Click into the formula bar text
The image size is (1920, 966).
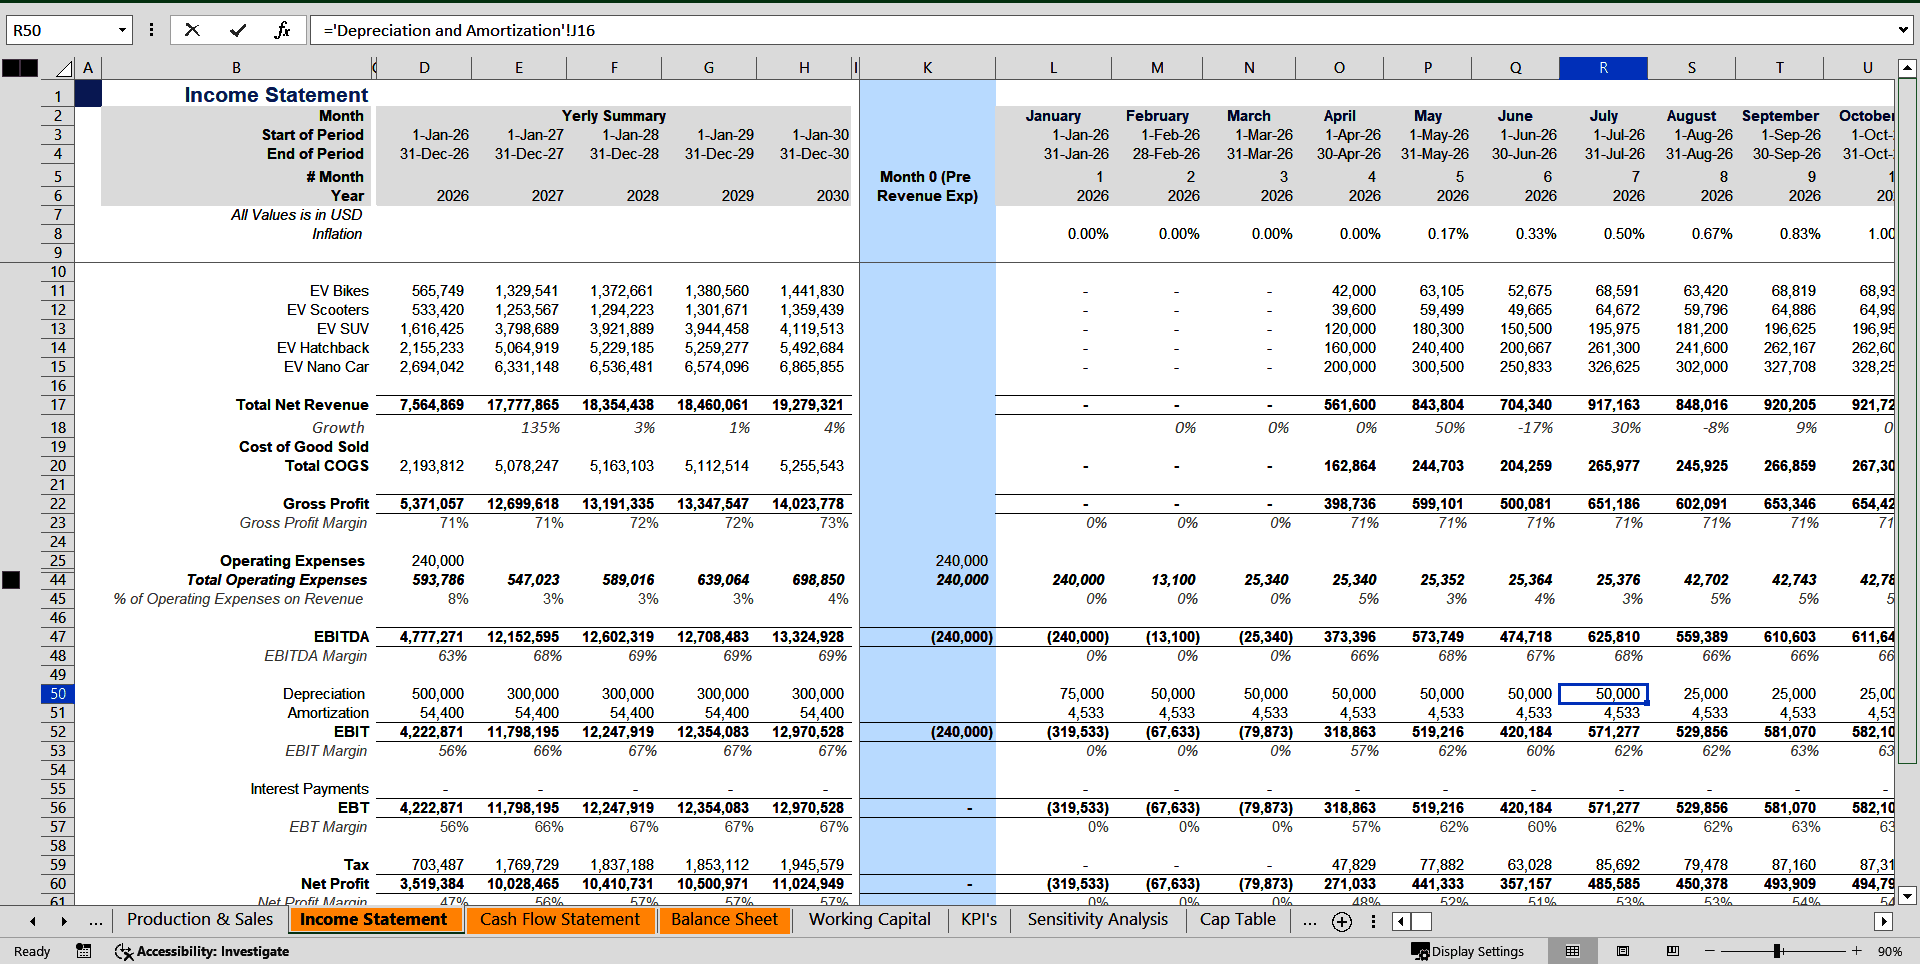[x=1100, y=30]
